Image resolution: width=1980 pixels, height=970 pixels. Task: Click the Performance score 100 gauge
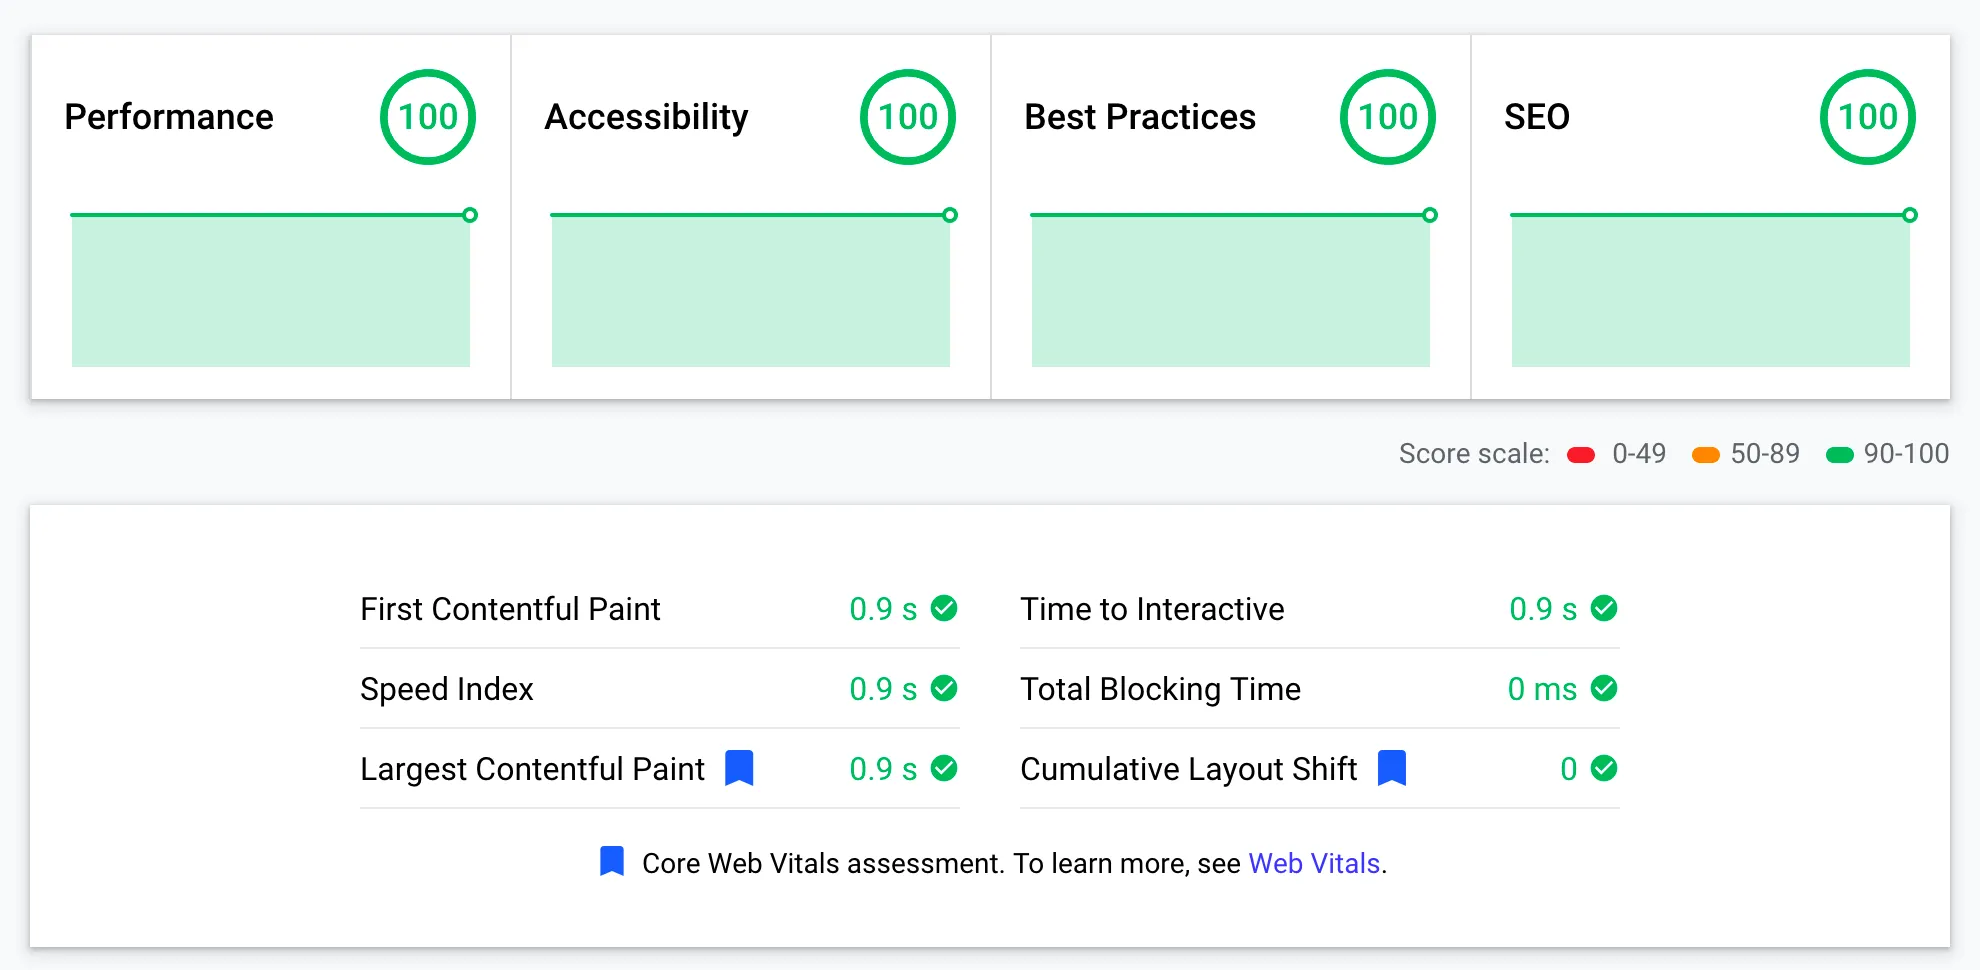pyautogui.click(x=428, y=117)
